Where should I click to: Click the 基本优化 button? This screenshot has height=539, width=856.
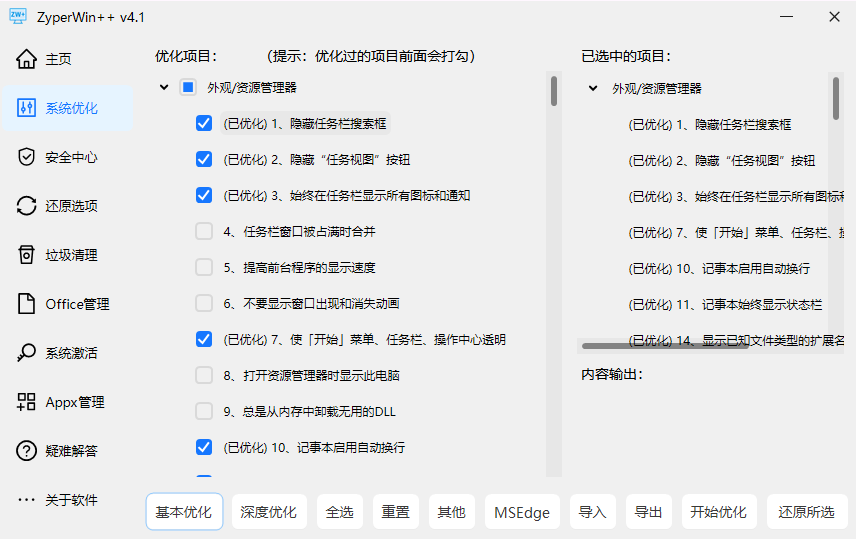184,512
